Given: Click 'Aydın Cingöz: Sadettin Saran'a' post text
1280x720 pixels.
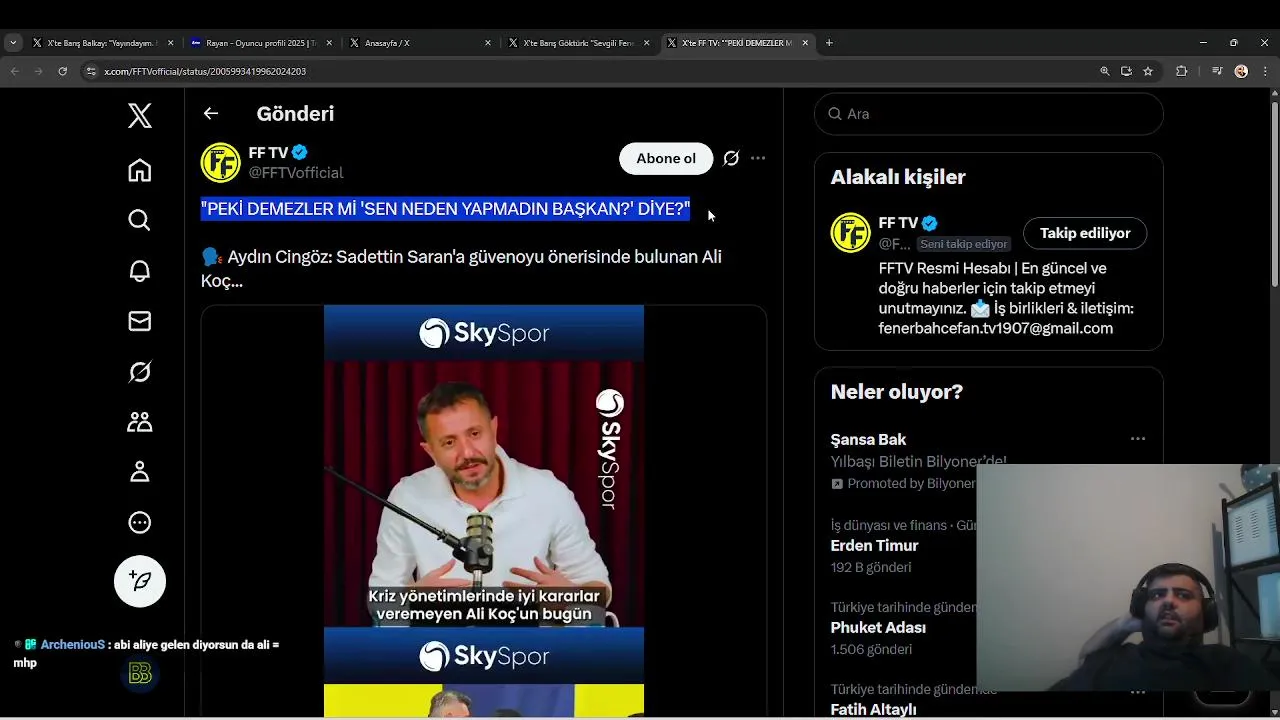Looking at the screenshot, I should (461, 269).
